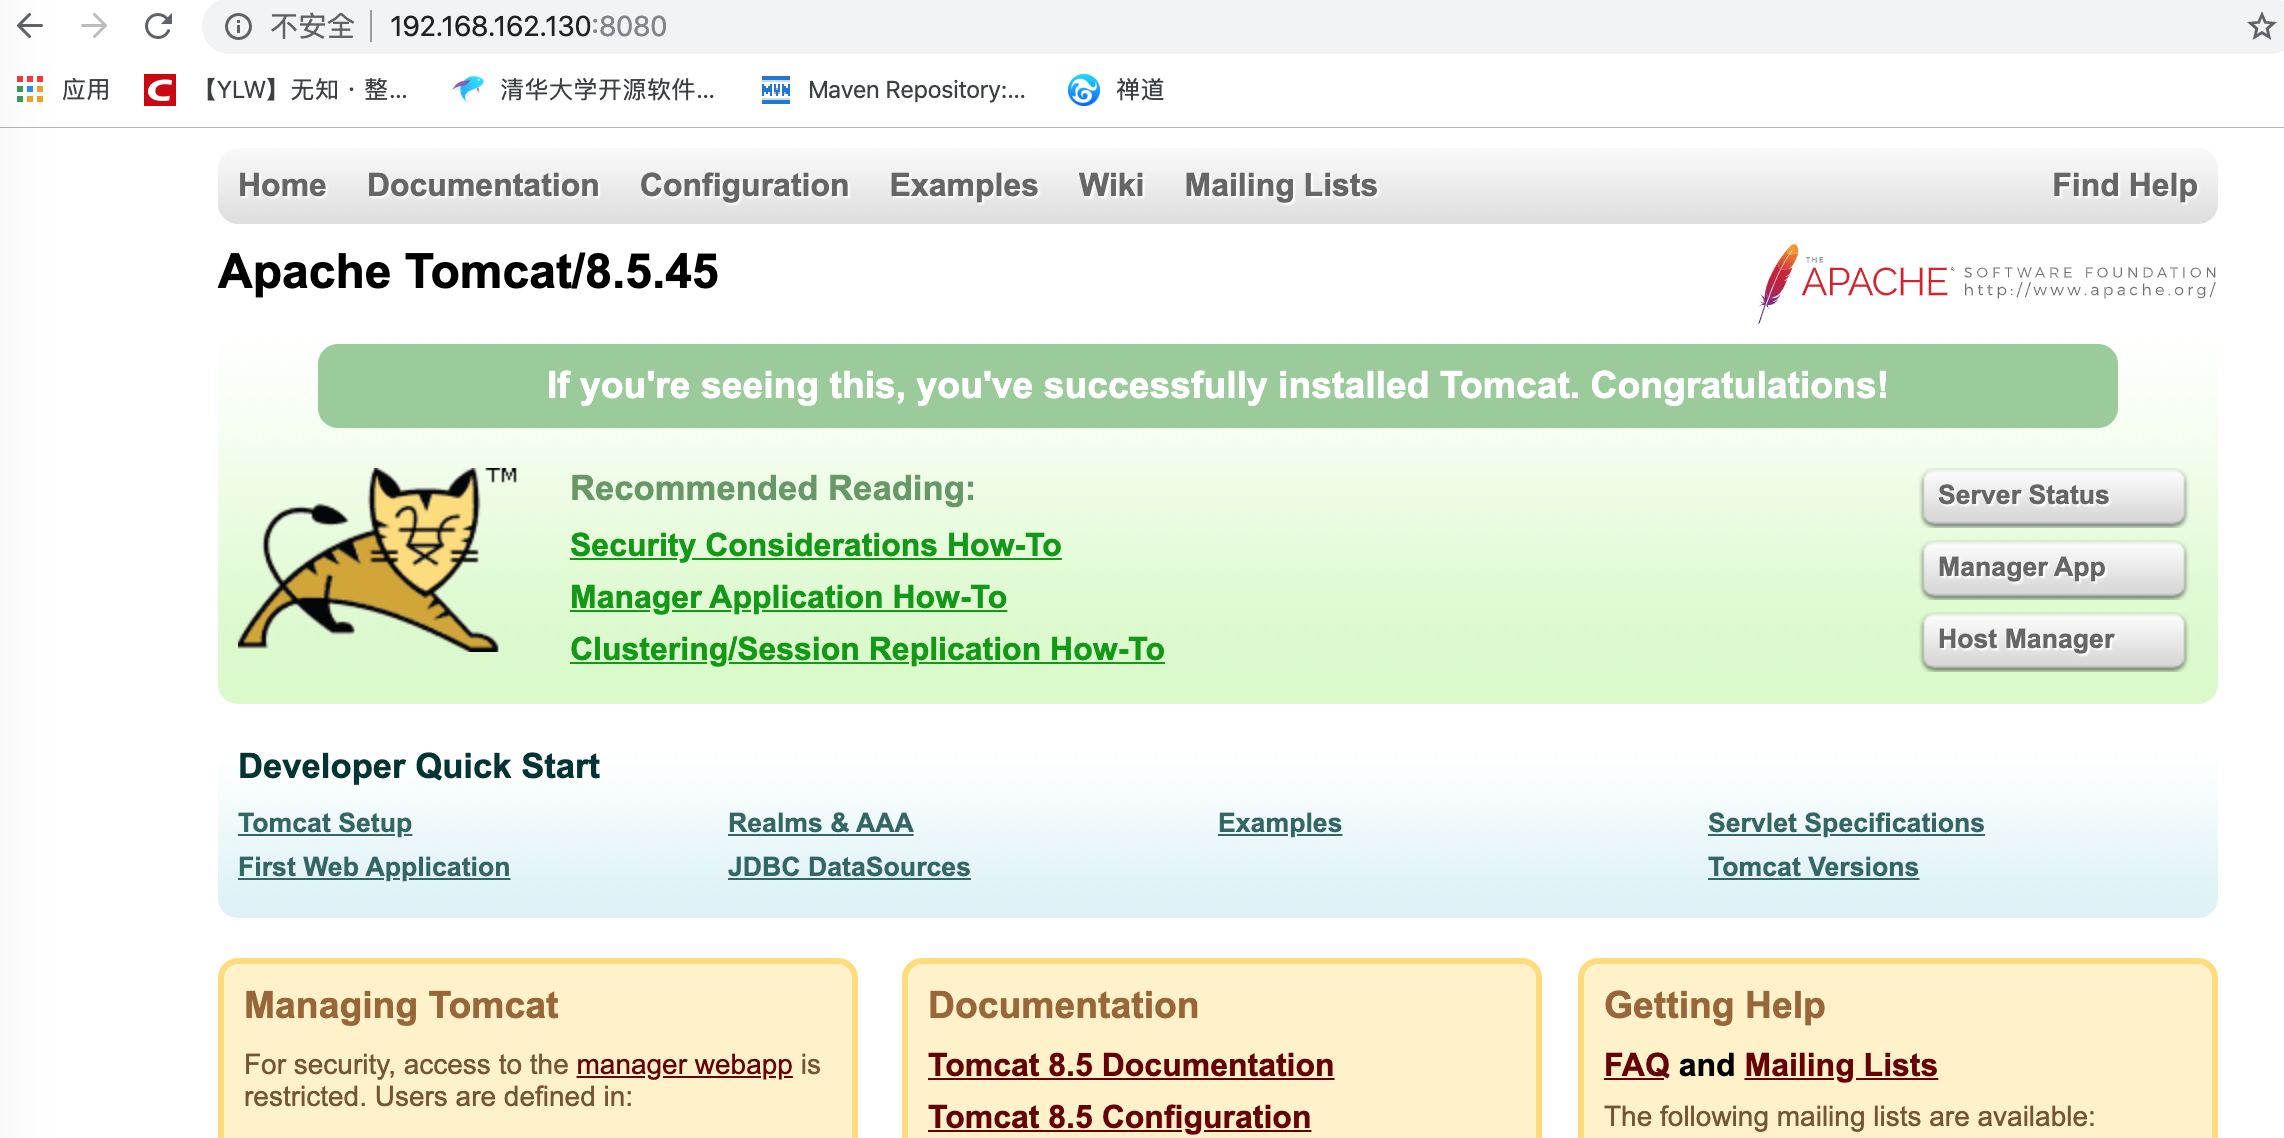Open Configuration in the nav bar
This screenshot has width=2284, height=1138.
click(744, 186)
